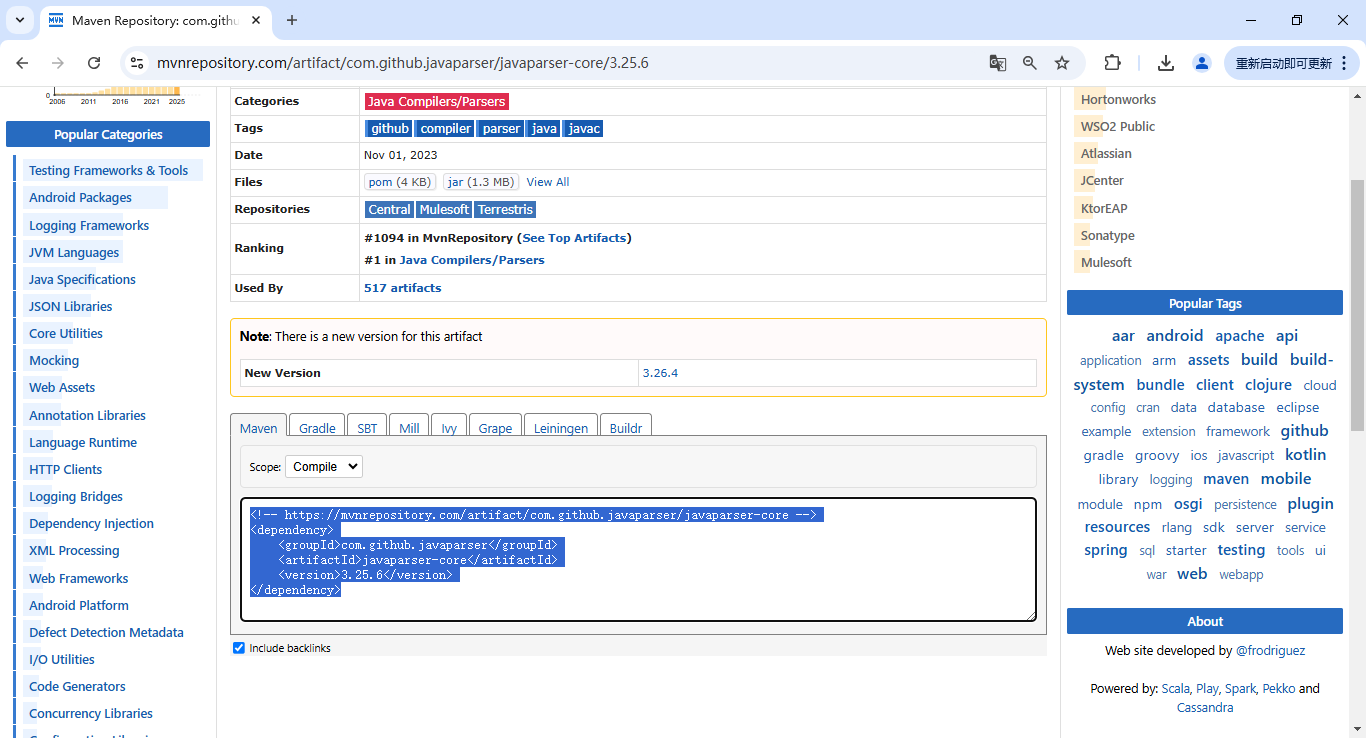
Task: Open the Scope Compile dropdown
Action: 324,467
